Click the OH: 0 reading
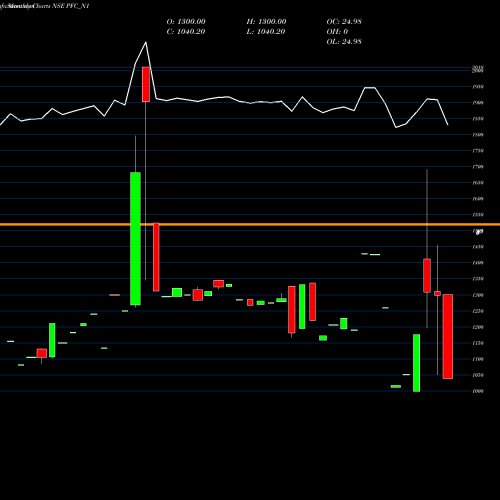500x500 pixels. point(337,32)
